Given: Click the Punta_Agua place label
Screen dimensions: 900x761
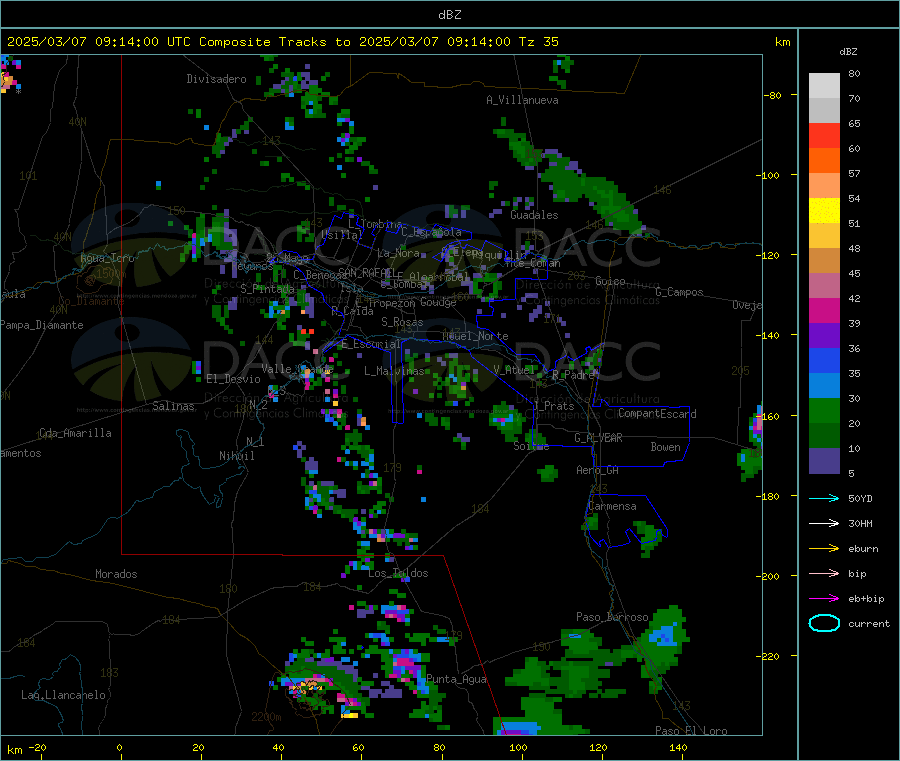Looking at the screenshot, I should 456,680.
